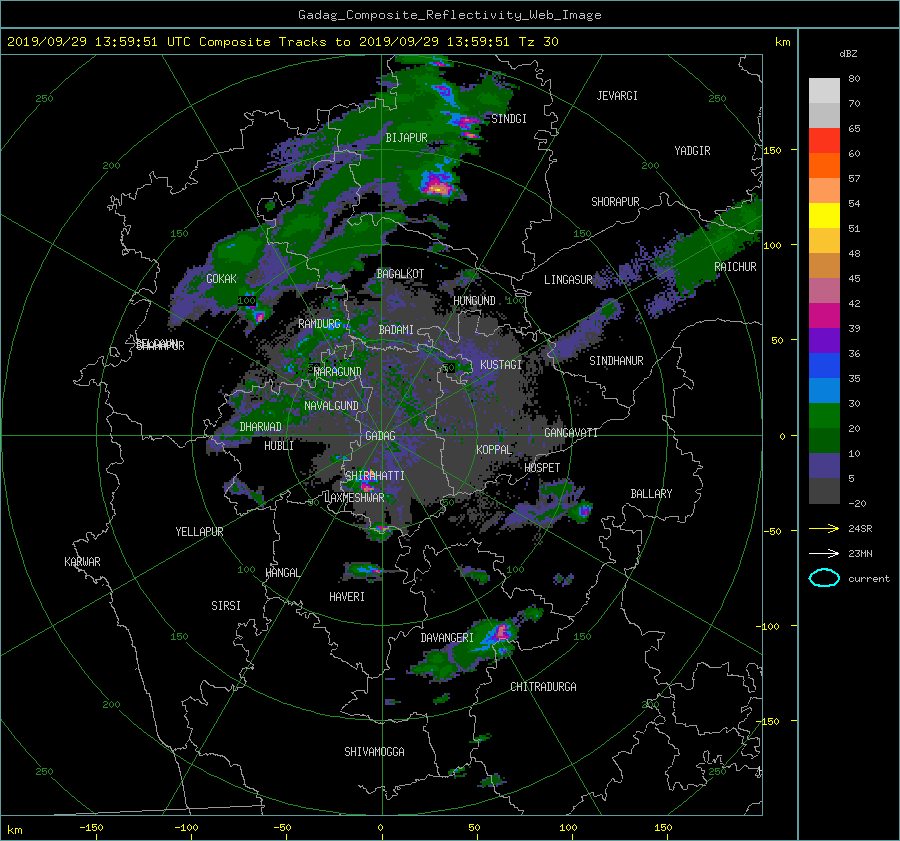The image size is (900, 841).
Task: Pick the yellow 51–54 dBZ legend swatch
Action: tap(824, 216)
